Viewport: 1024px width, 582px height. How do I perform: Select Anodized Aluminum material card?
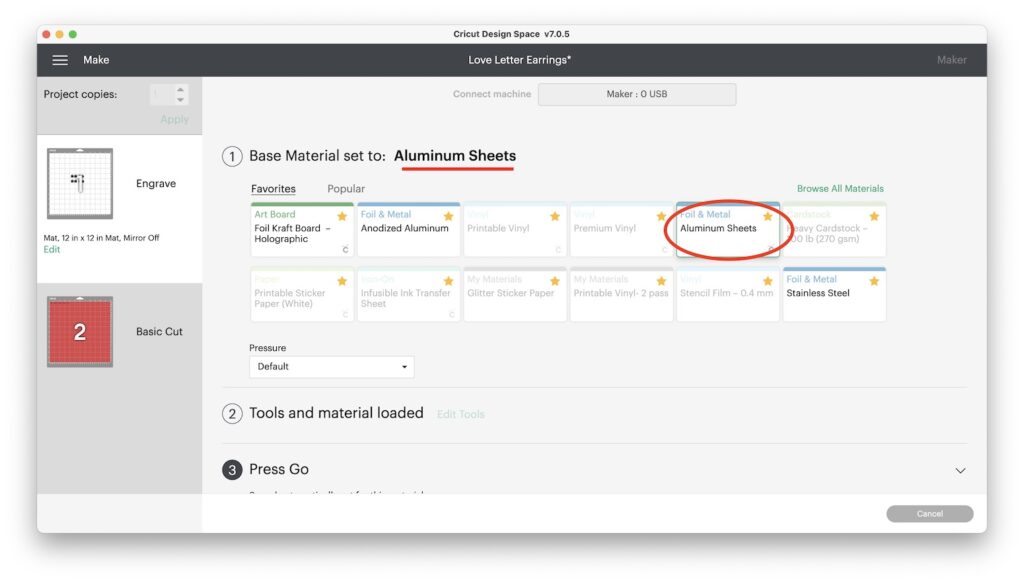[408, 230]
